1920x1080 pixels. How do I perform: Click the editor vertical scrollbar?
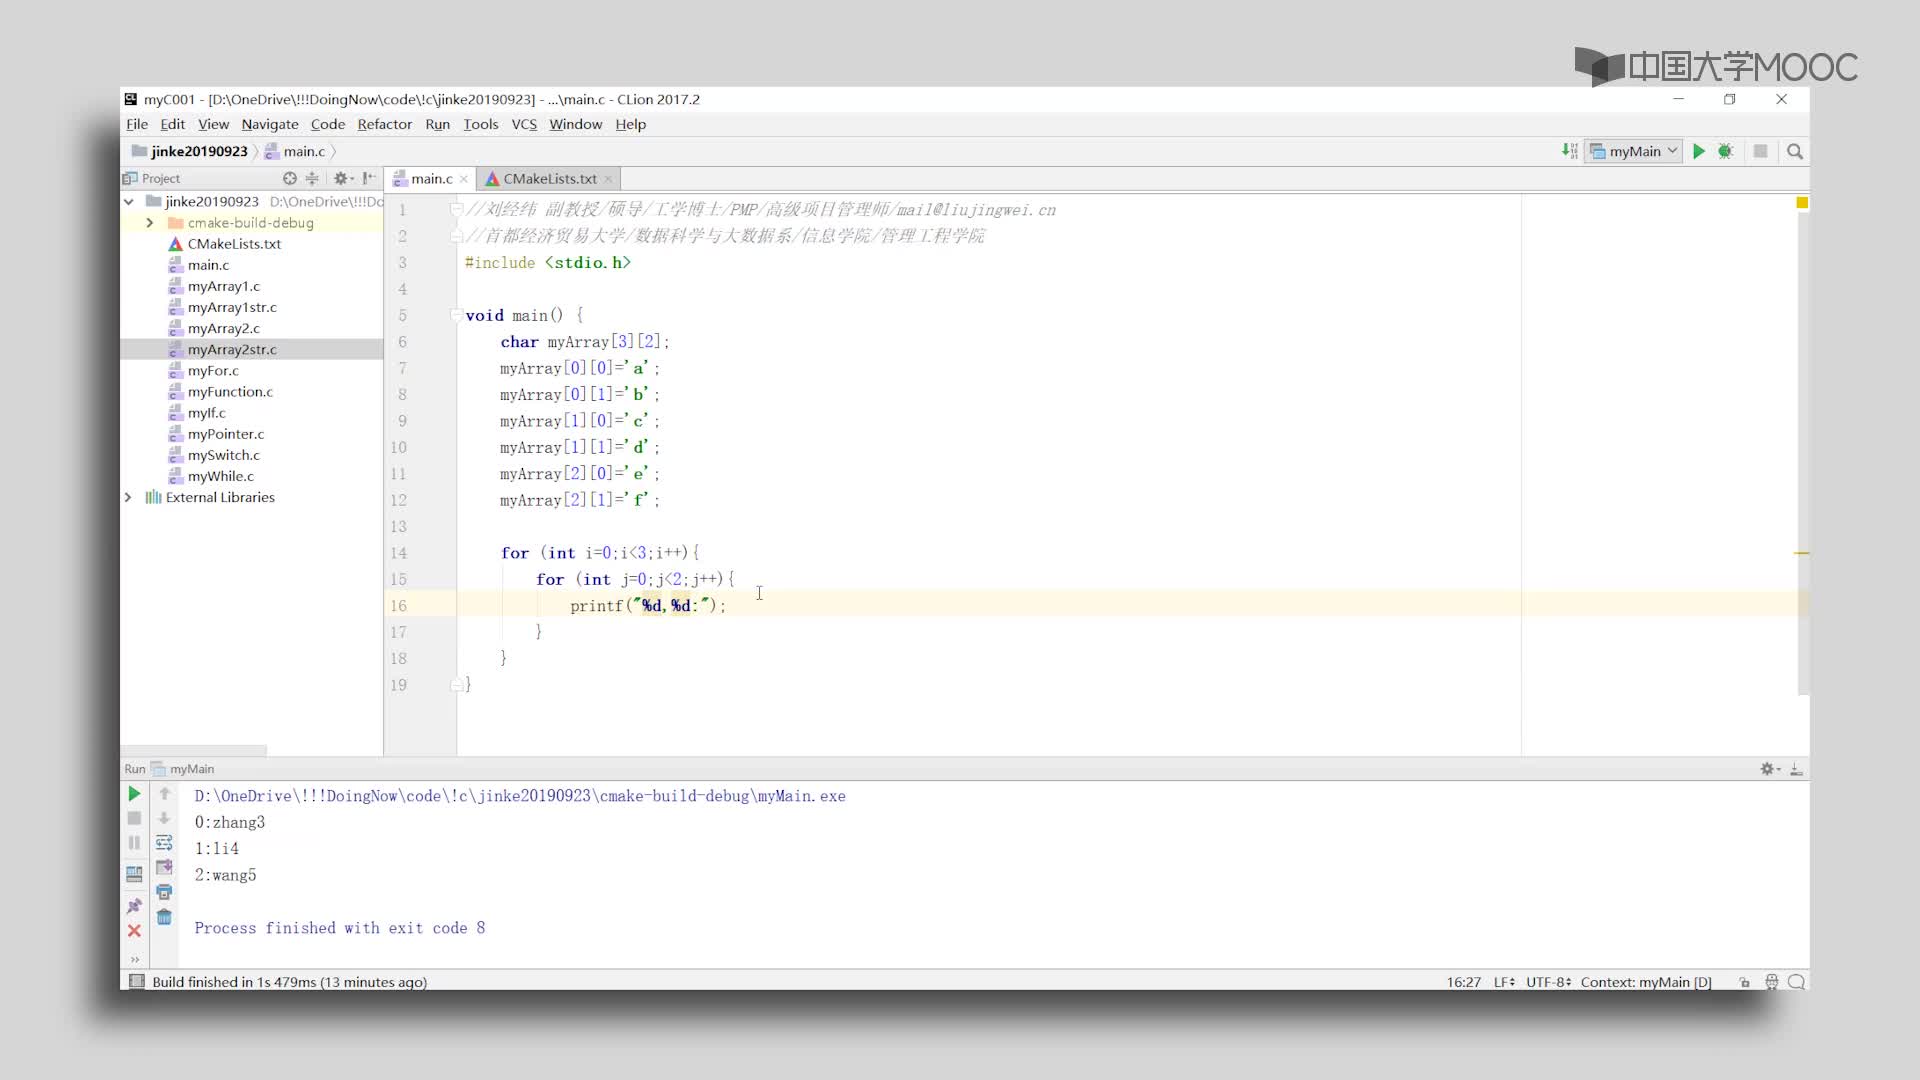point(1803,445)
